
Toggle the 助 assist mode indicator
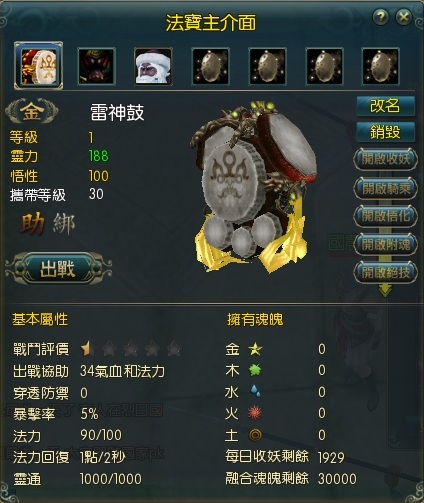tap(33, 224)
